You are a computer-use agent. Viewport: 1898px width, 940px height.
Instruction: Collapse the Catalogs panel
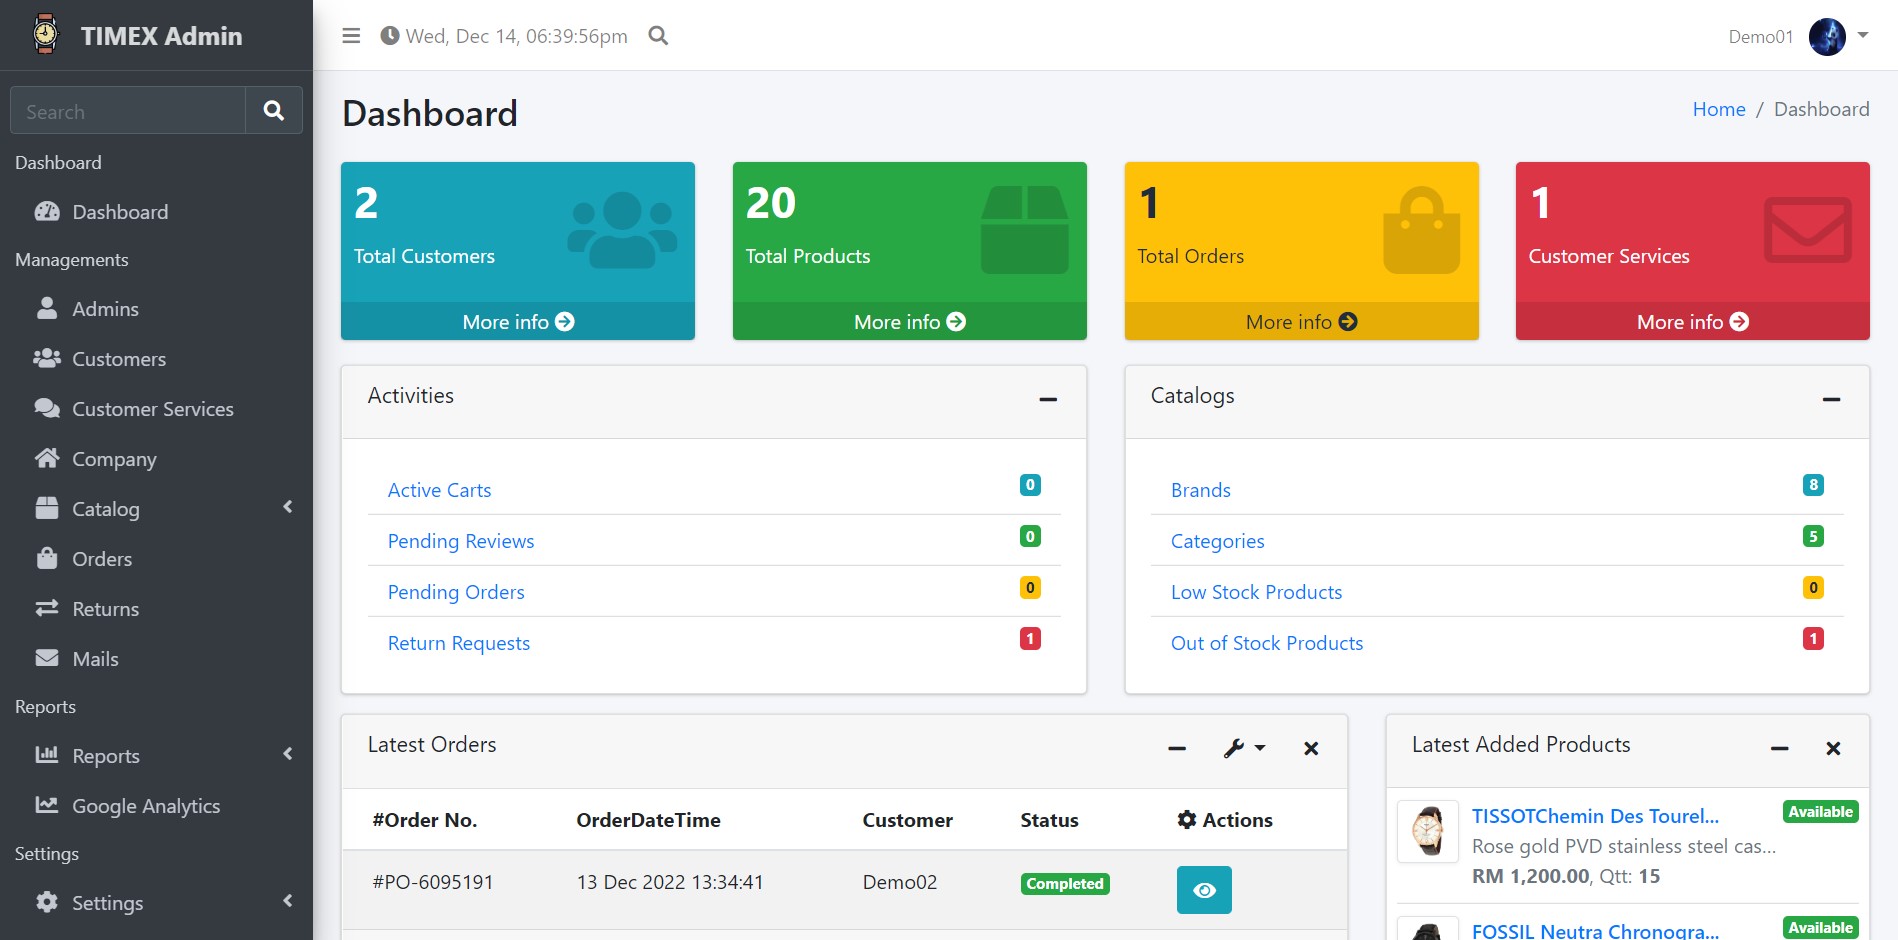(x=1831, y=399)
